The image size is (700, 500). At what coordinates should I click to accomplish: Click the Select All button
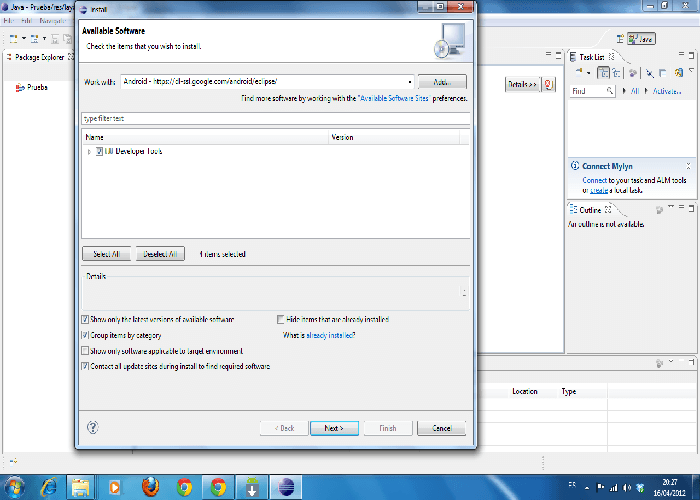[107, 254]
